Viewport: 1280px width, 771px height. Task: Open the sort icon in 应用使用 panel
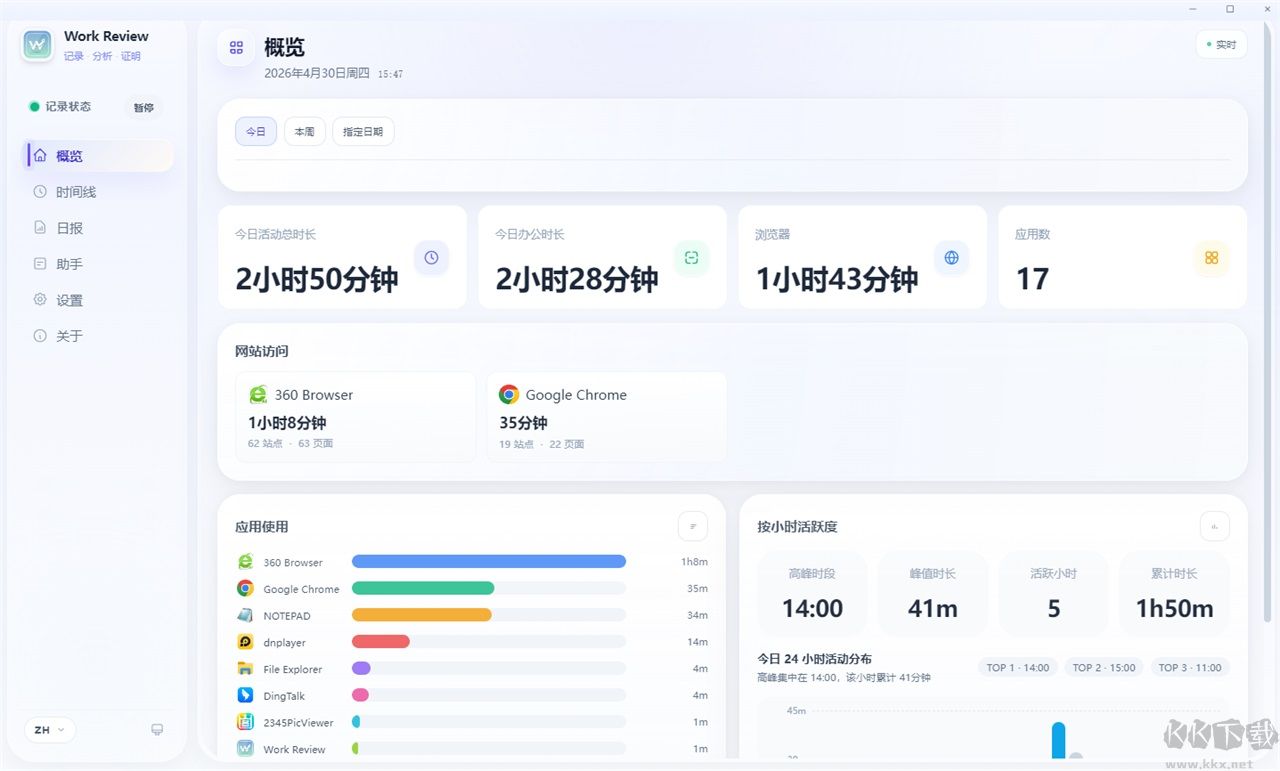[692, 526]
